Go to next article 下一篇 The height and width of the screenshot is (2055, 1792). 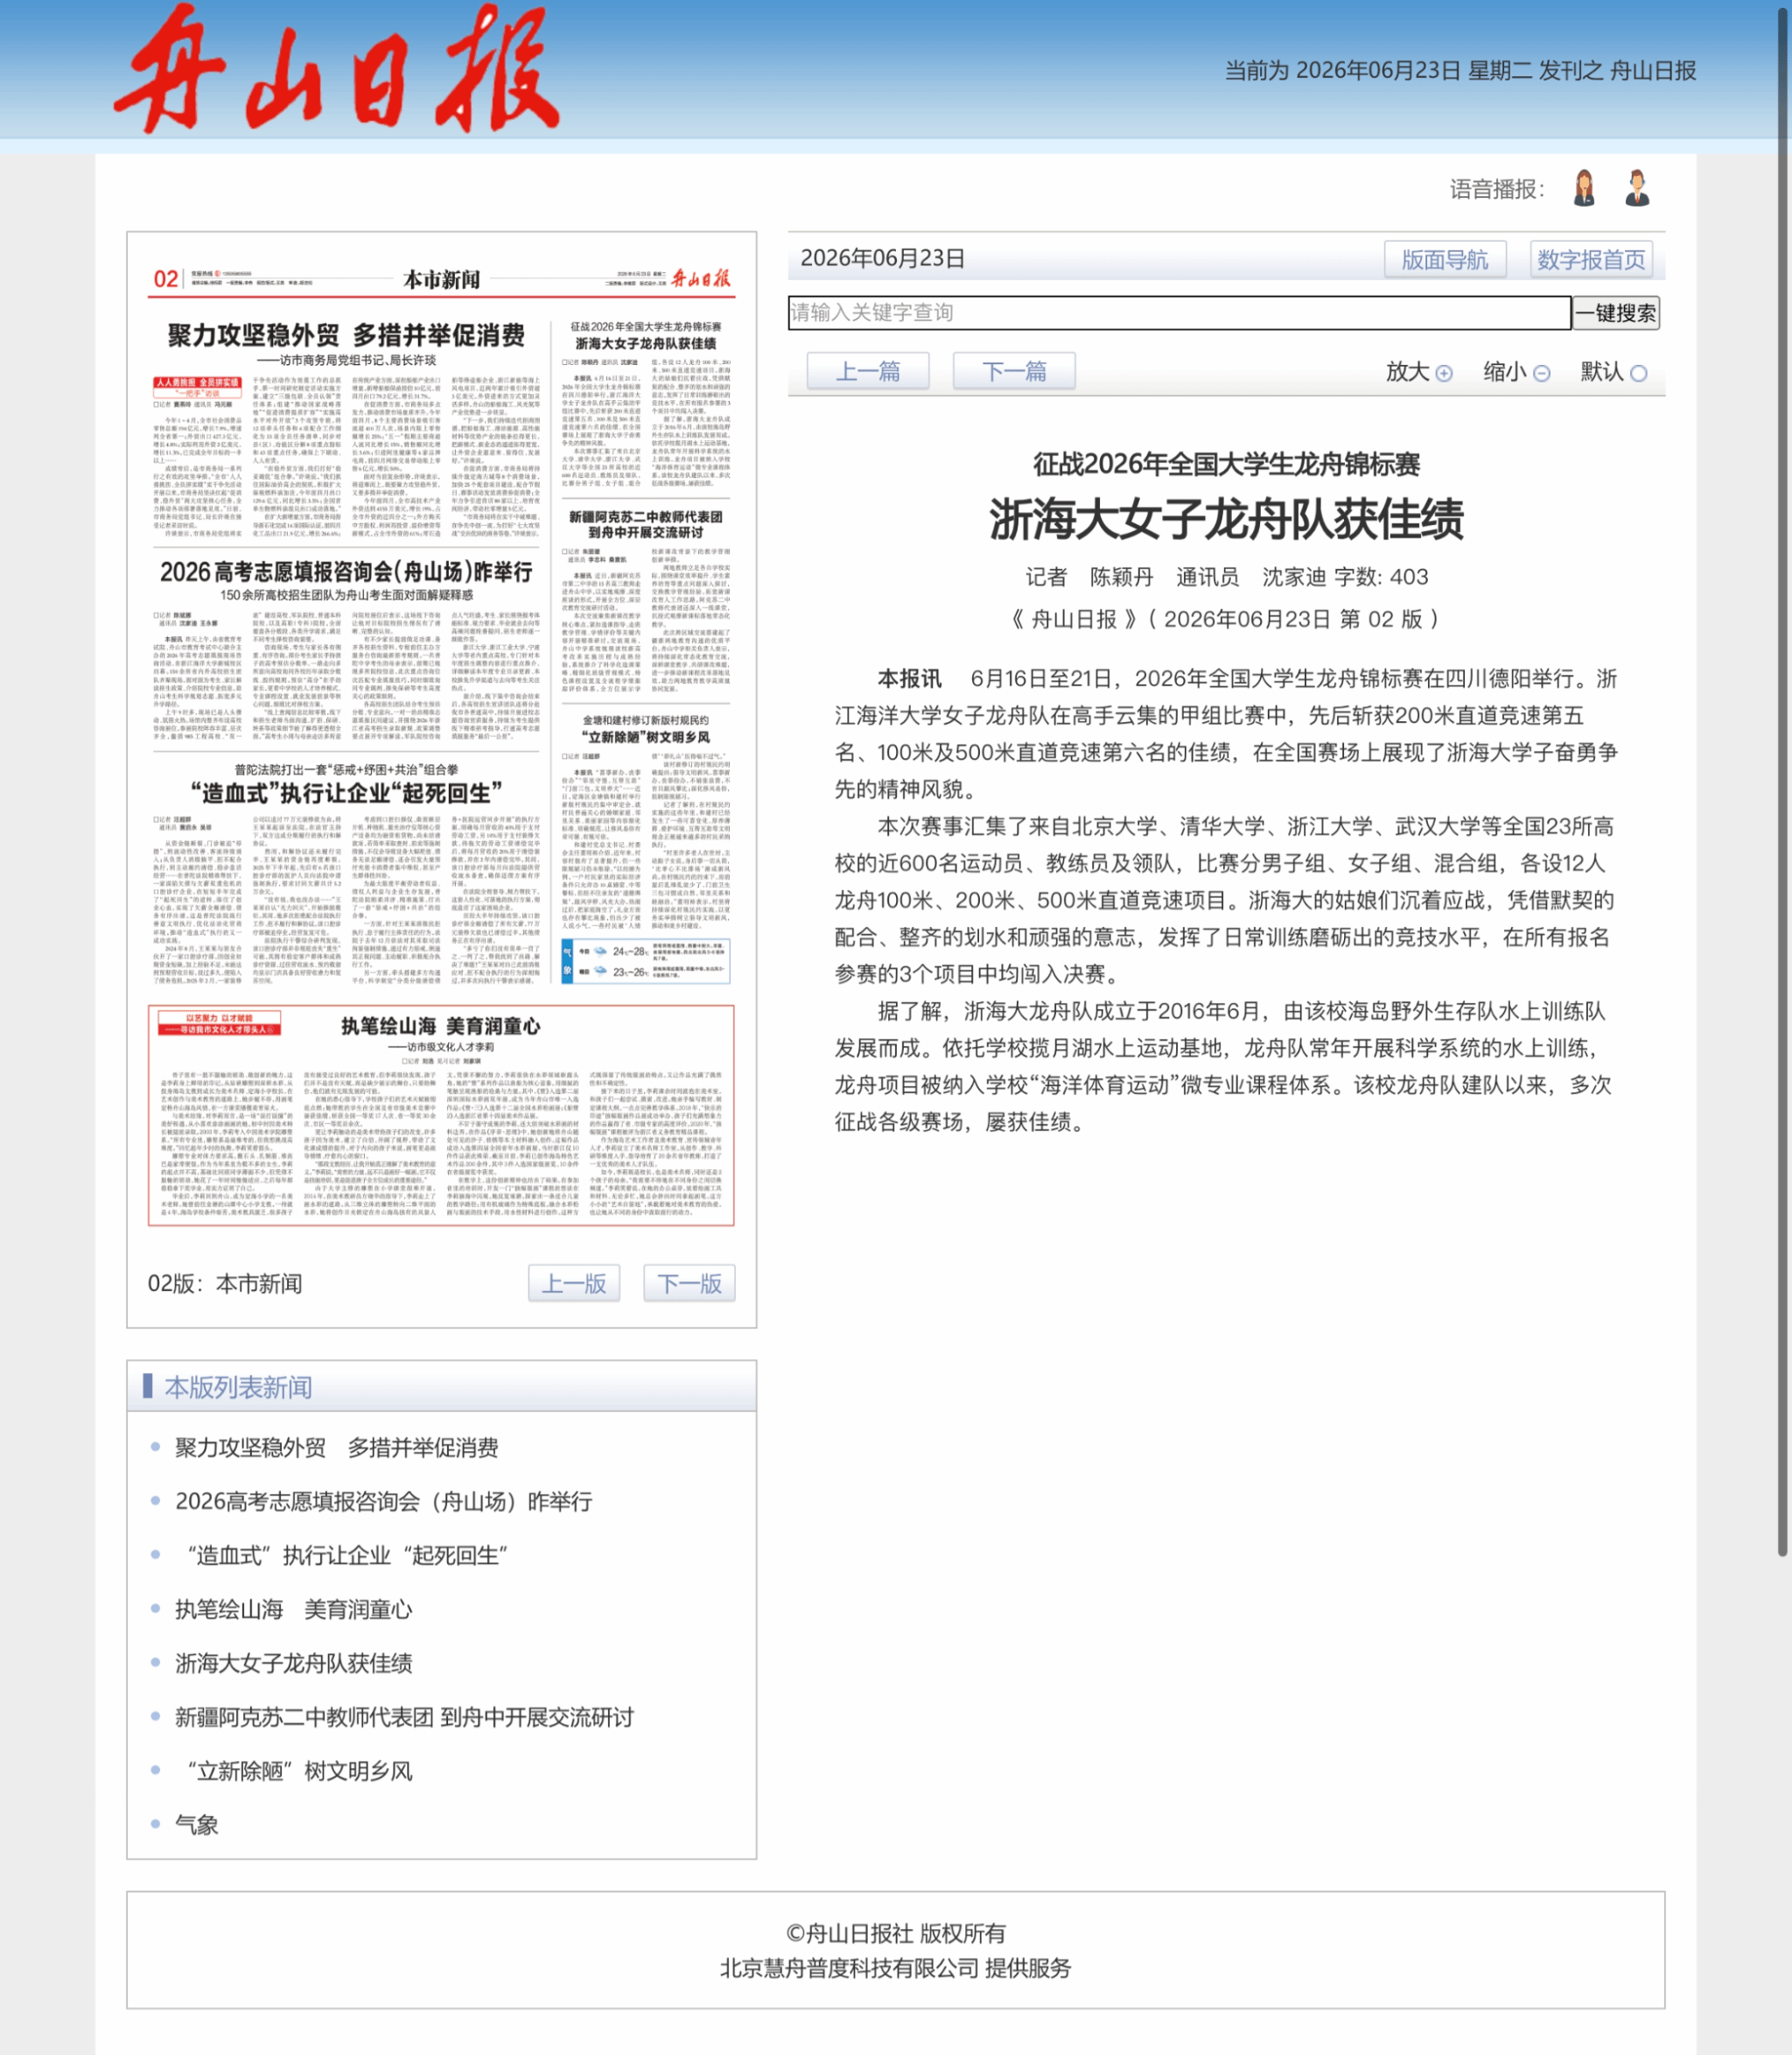tap(1014, 371)
